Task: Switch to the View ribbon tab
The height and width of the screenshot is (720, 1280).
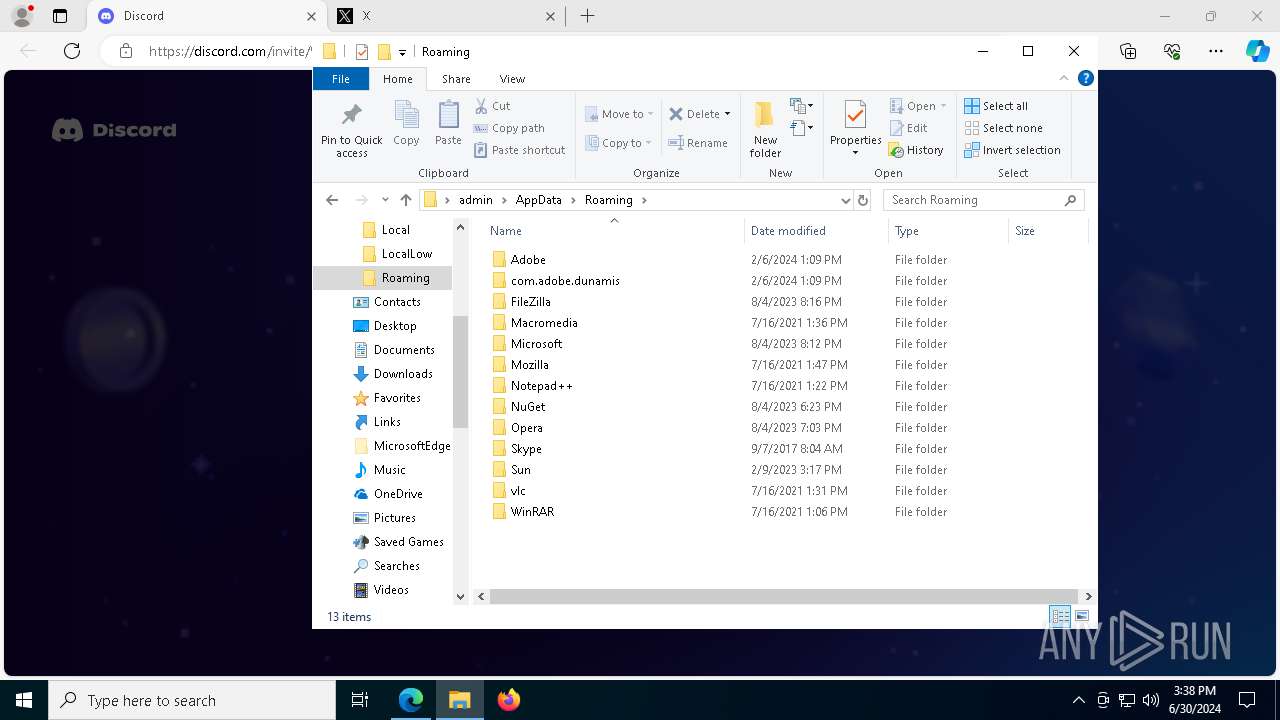Action: pyautogui.click(x=512, y=79)
